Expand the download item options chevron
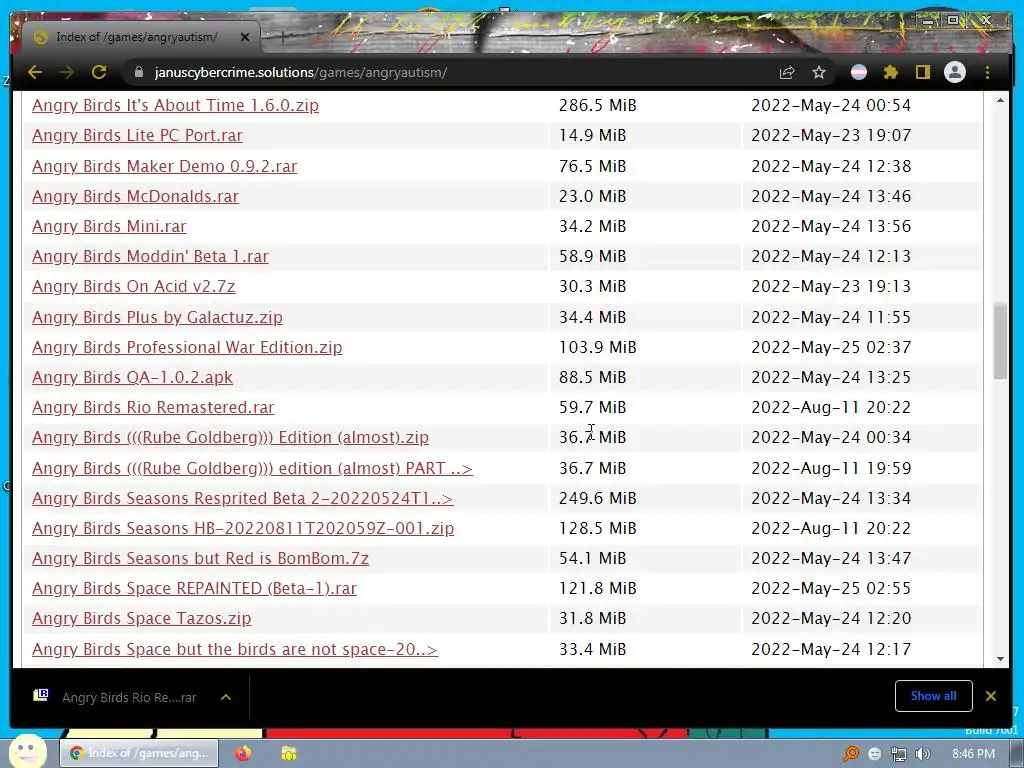This screenshot has height=768, width=1024. pos(226,697)
